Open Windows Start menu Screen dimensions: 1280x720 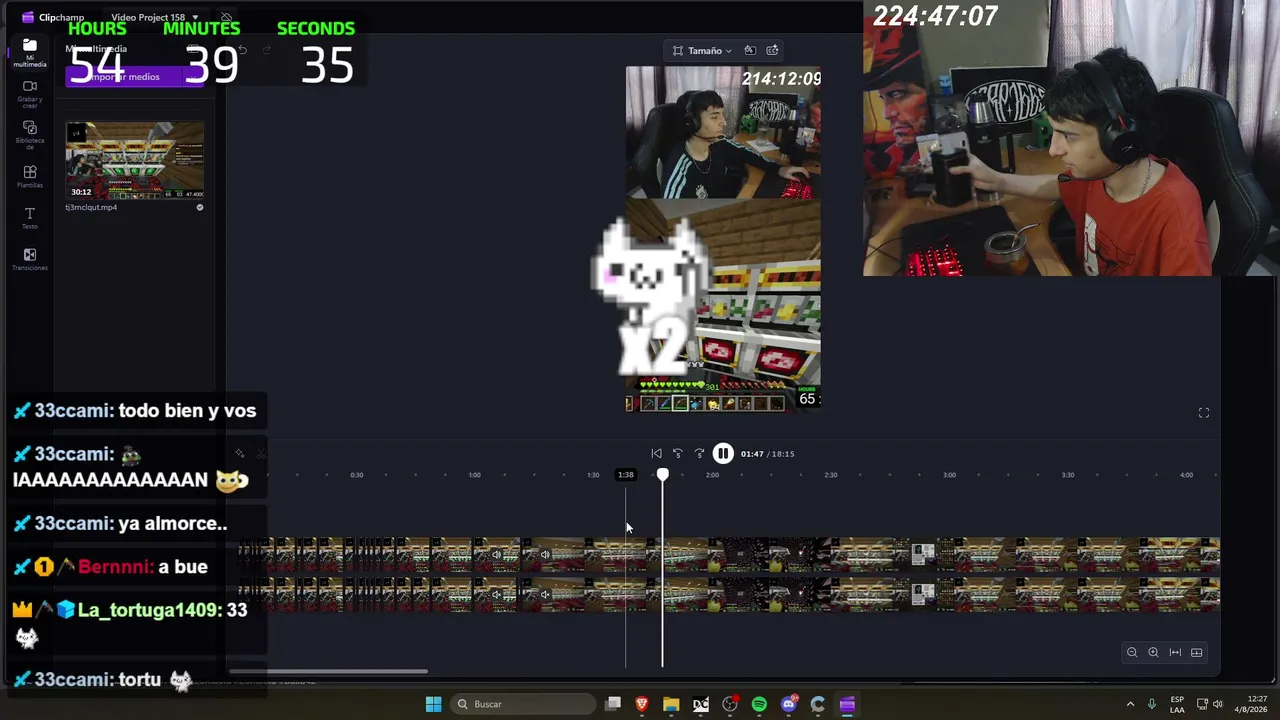point(433,704)
